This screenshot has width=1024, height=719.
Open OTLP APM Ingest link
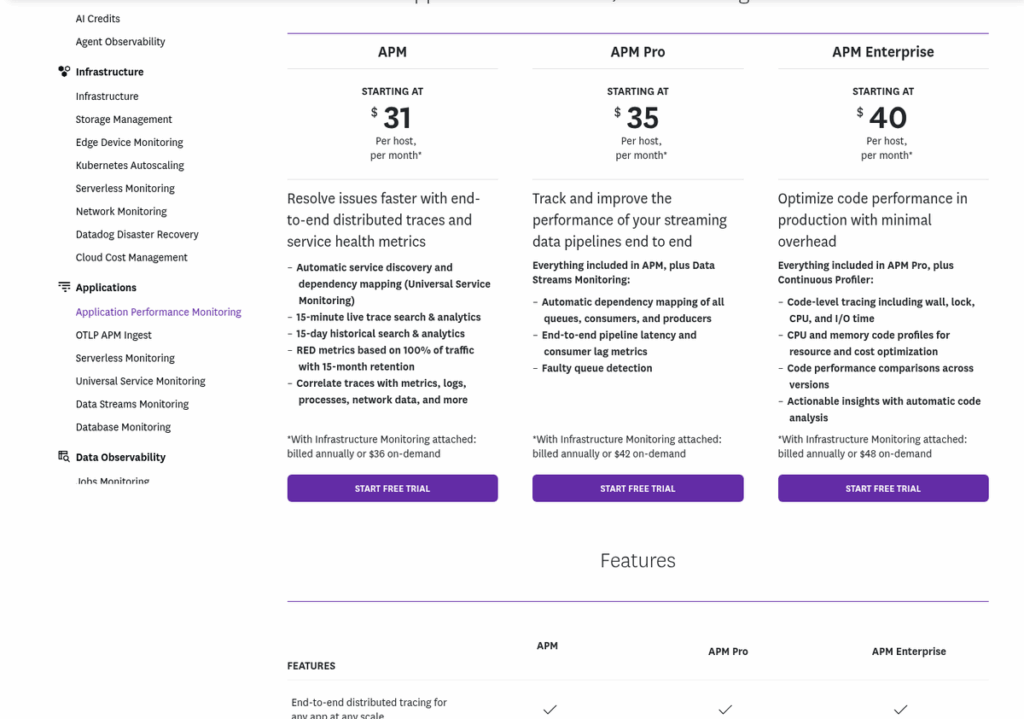coord(114,335)
